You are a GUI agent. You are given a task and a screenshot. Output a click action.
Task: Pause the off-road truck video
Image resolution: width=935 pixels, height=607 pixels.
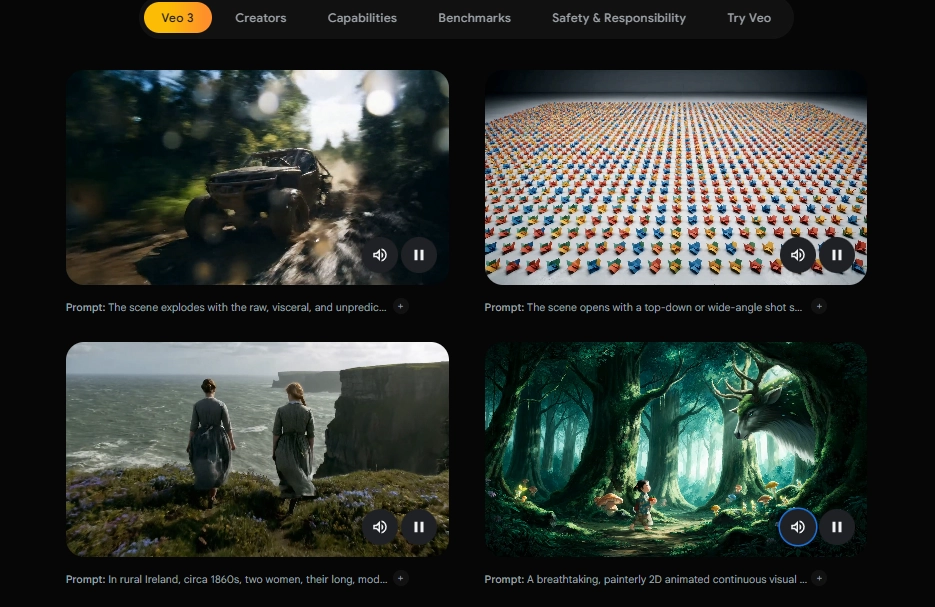pyautogui.click(x=419, y=255)
